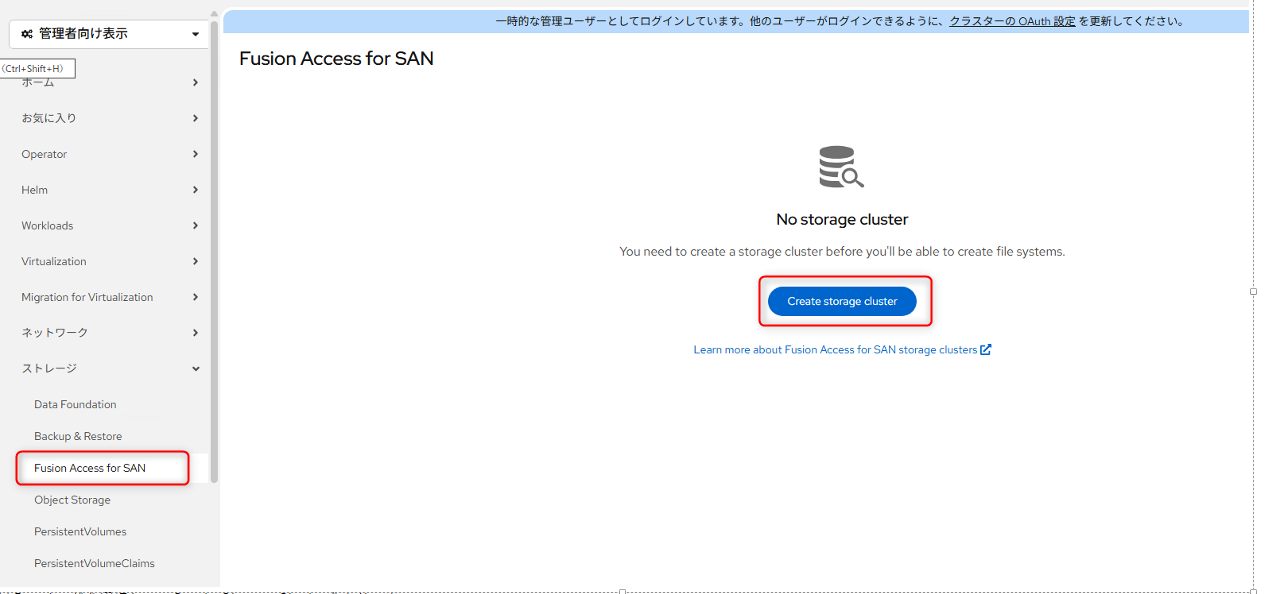Click the gears icon beside 管理者向け表示

(x=27, y=34)
